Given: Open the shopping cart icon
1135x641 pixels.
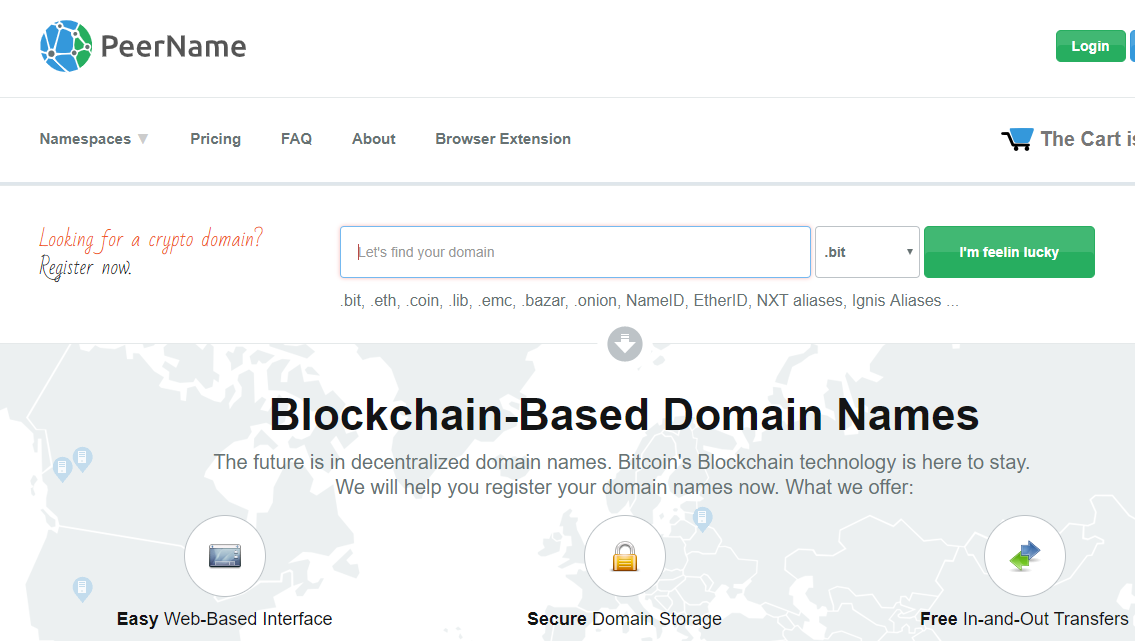Looking at the screenshot, I should click(x=1017, y=139).
